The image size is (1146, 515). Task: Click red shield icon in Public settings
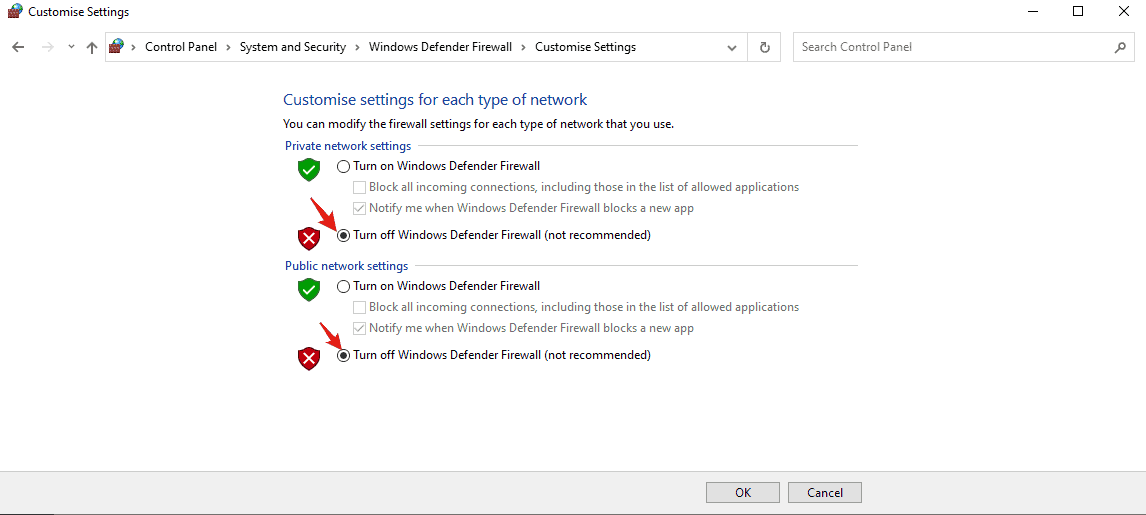tap(309, 358)
